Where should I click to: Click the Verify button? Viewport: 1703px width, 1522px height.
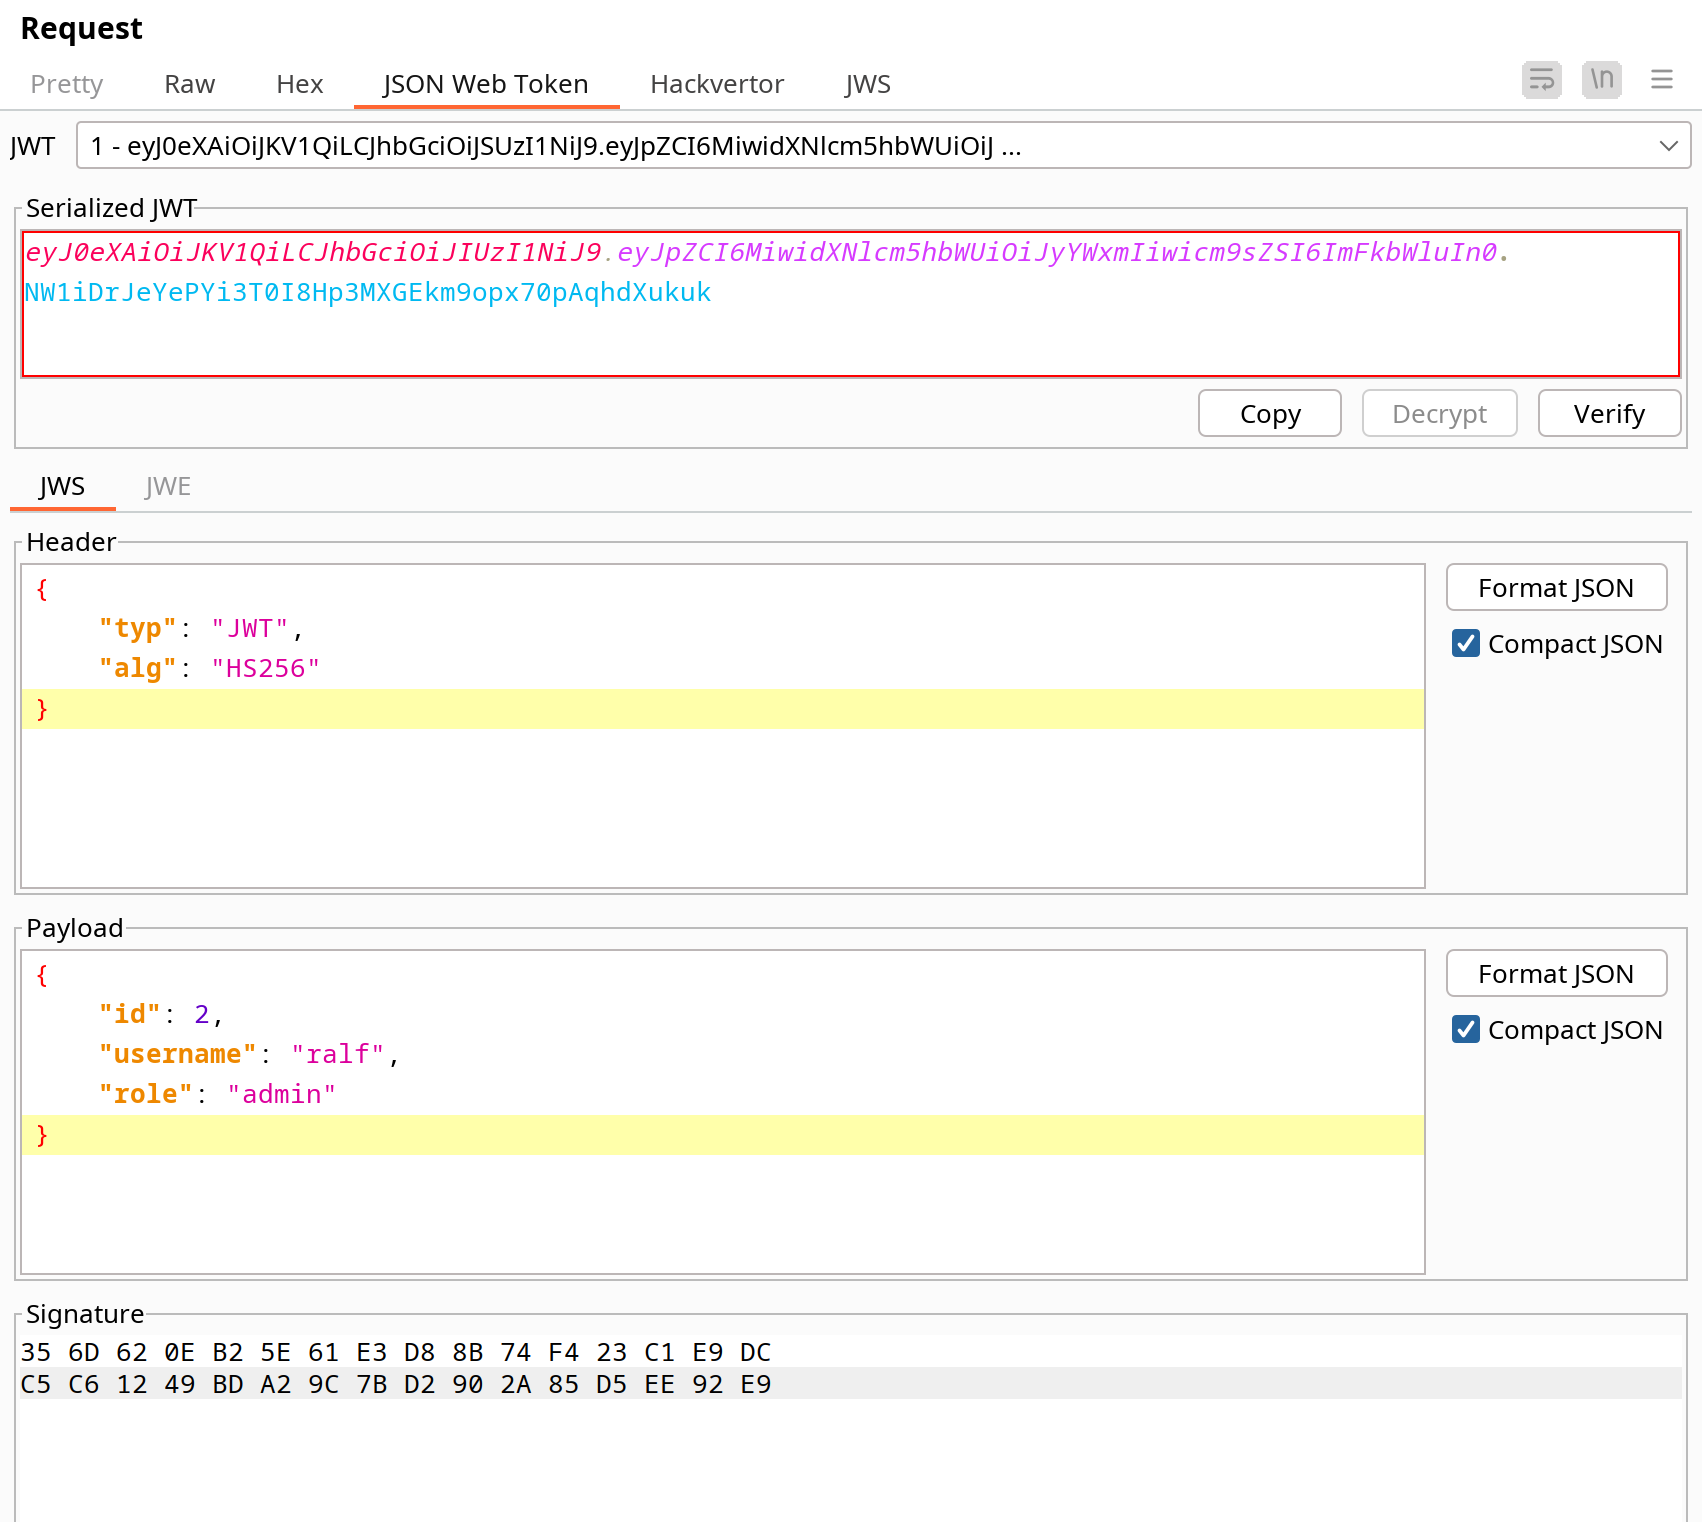1609,413
